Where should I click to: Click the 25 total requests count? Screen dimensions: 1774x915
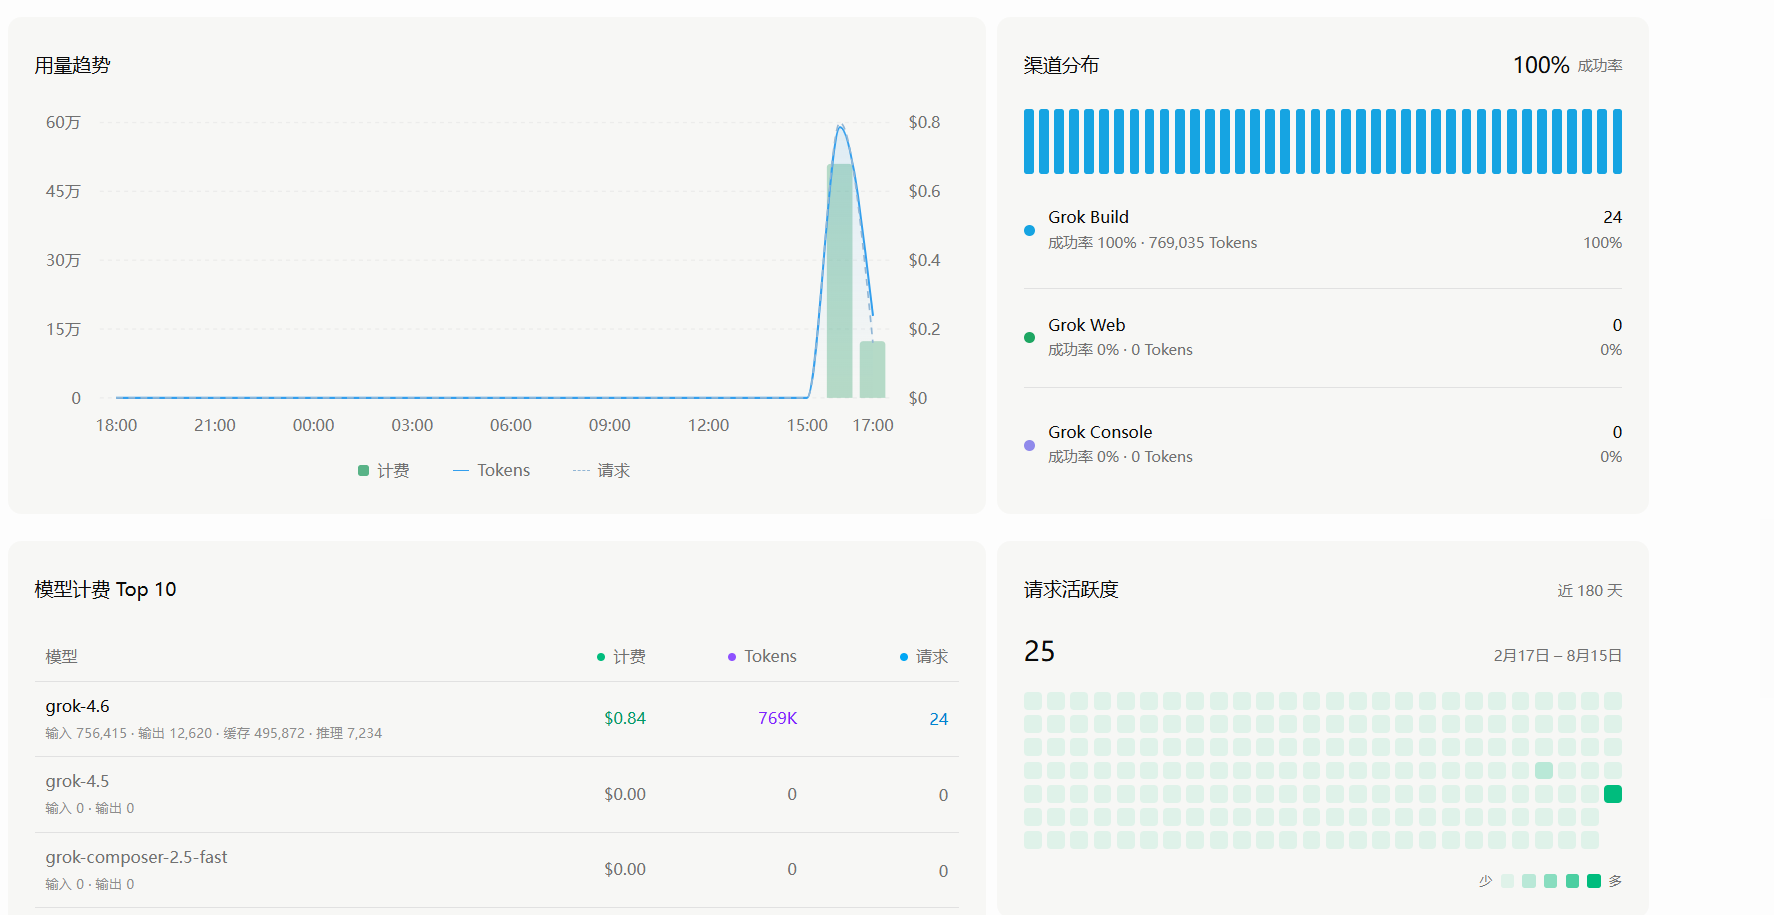pos(1039,652)
